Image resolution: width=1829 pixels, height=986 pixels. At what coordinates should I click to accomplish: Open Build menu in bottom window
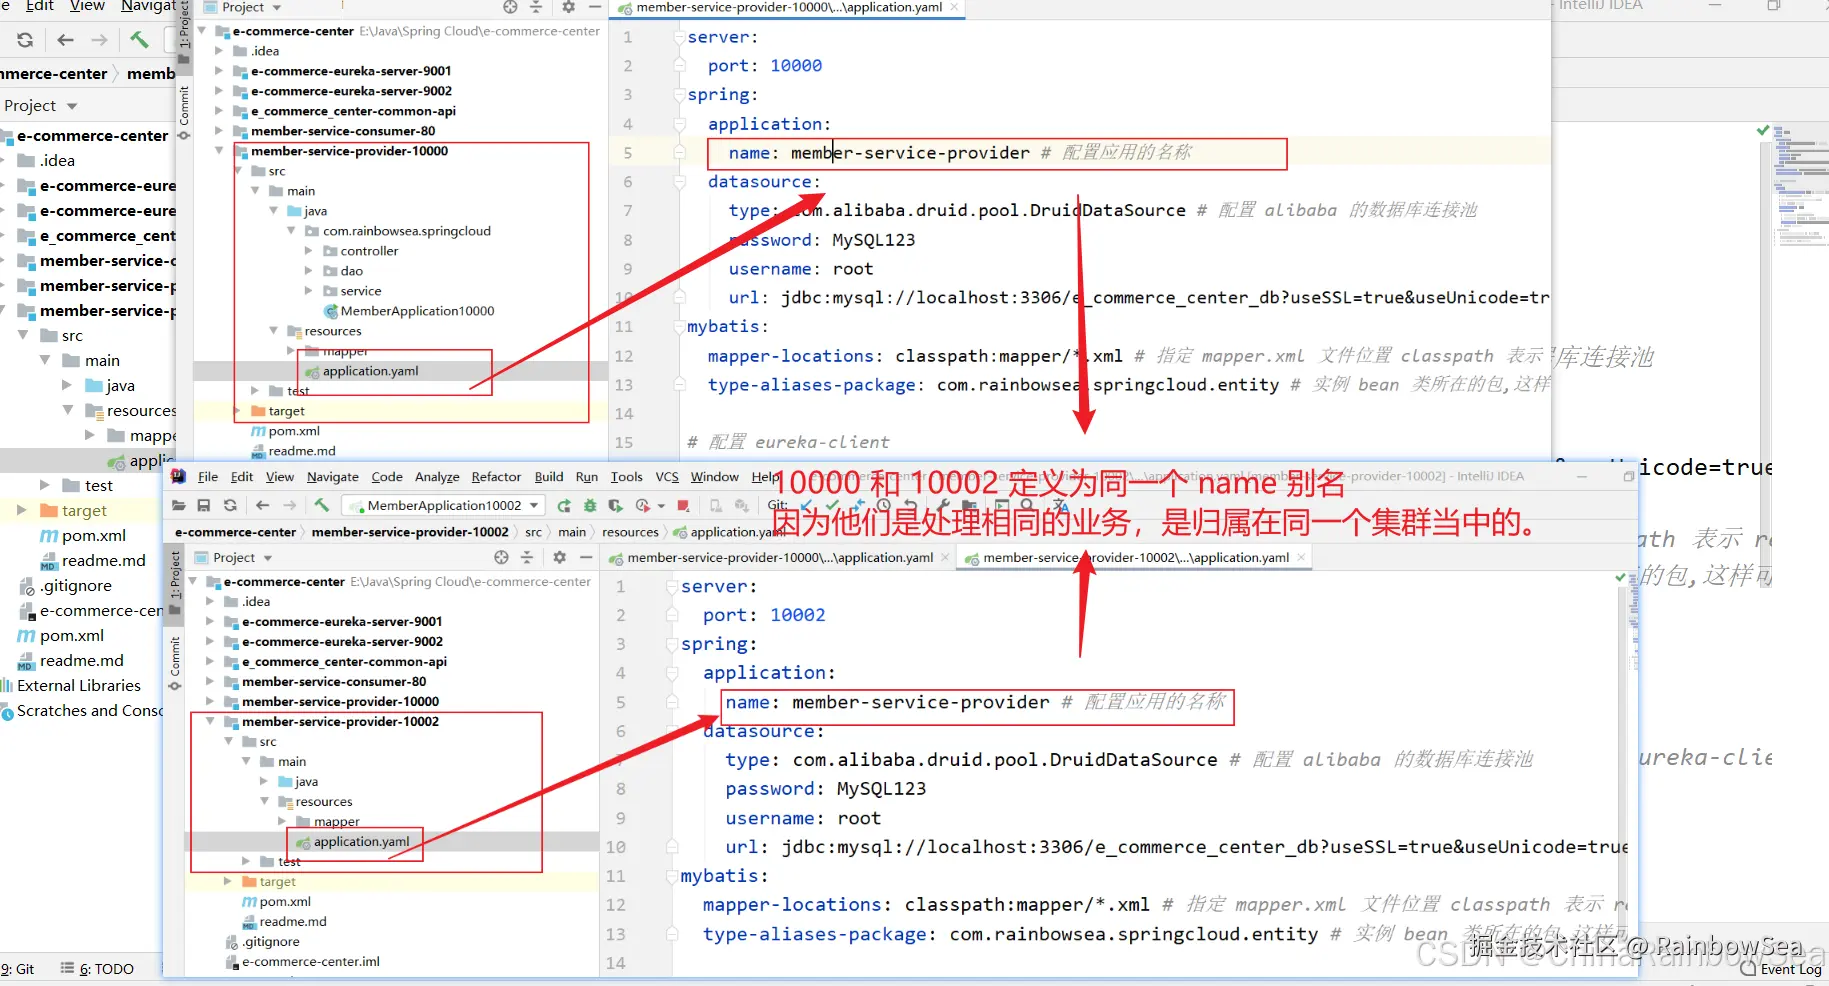point(549,477)
